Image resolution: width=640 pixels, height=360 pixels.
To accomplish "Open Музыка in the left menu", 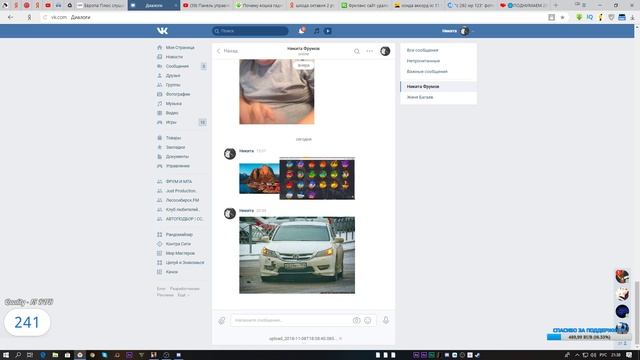I will coord(173,104).
